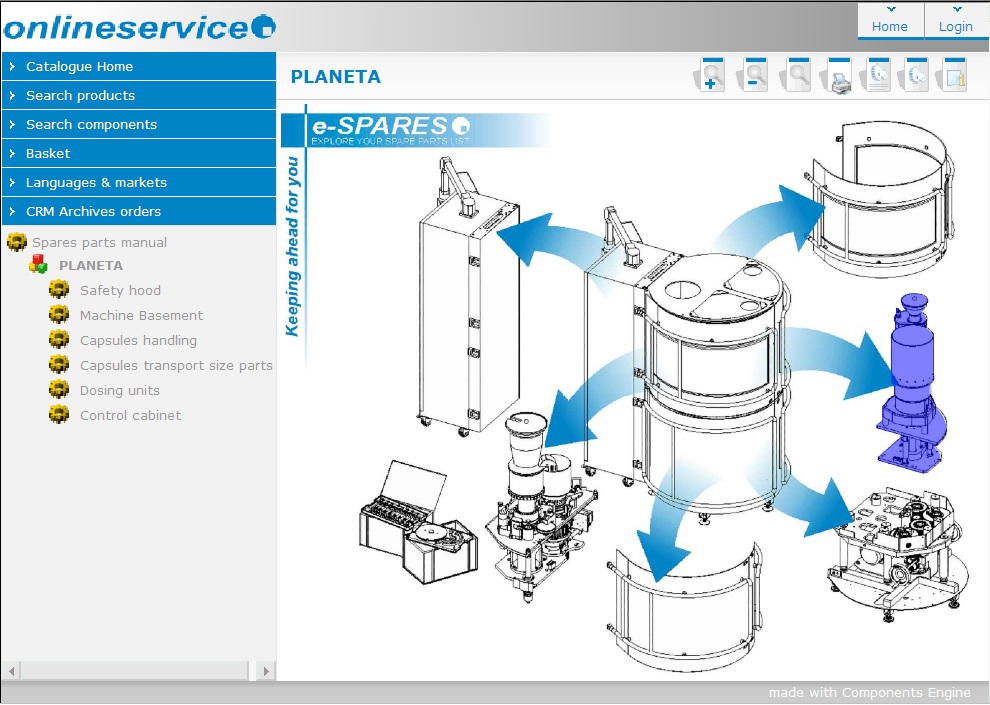This screenshot has height=705, width=990.
Task: Switch to the Home tab
Action: 890,21
